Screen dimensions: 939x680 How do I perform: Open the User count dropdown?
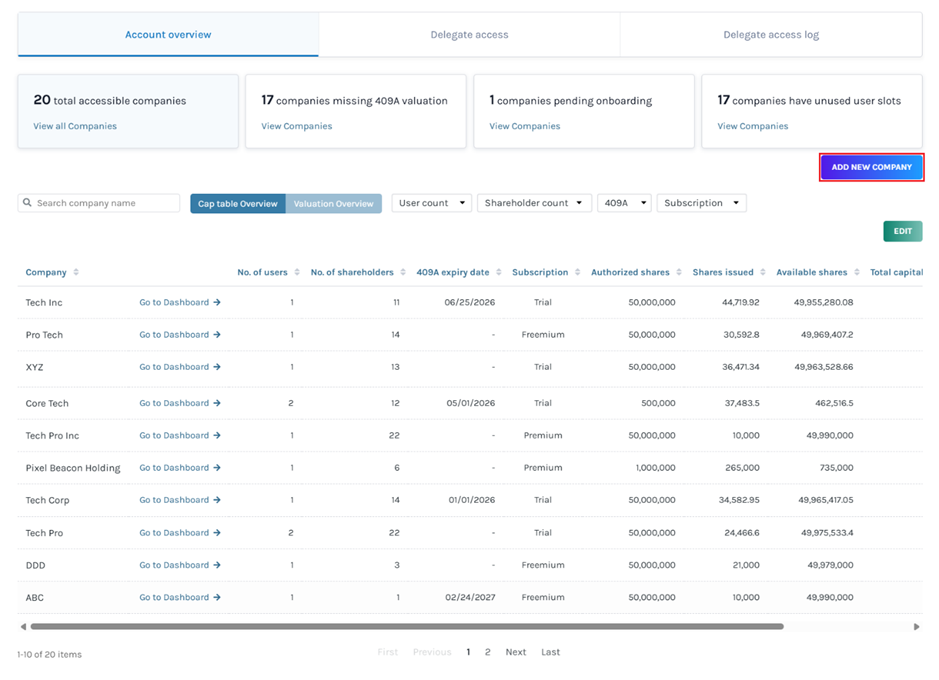[x=431, y=203]
